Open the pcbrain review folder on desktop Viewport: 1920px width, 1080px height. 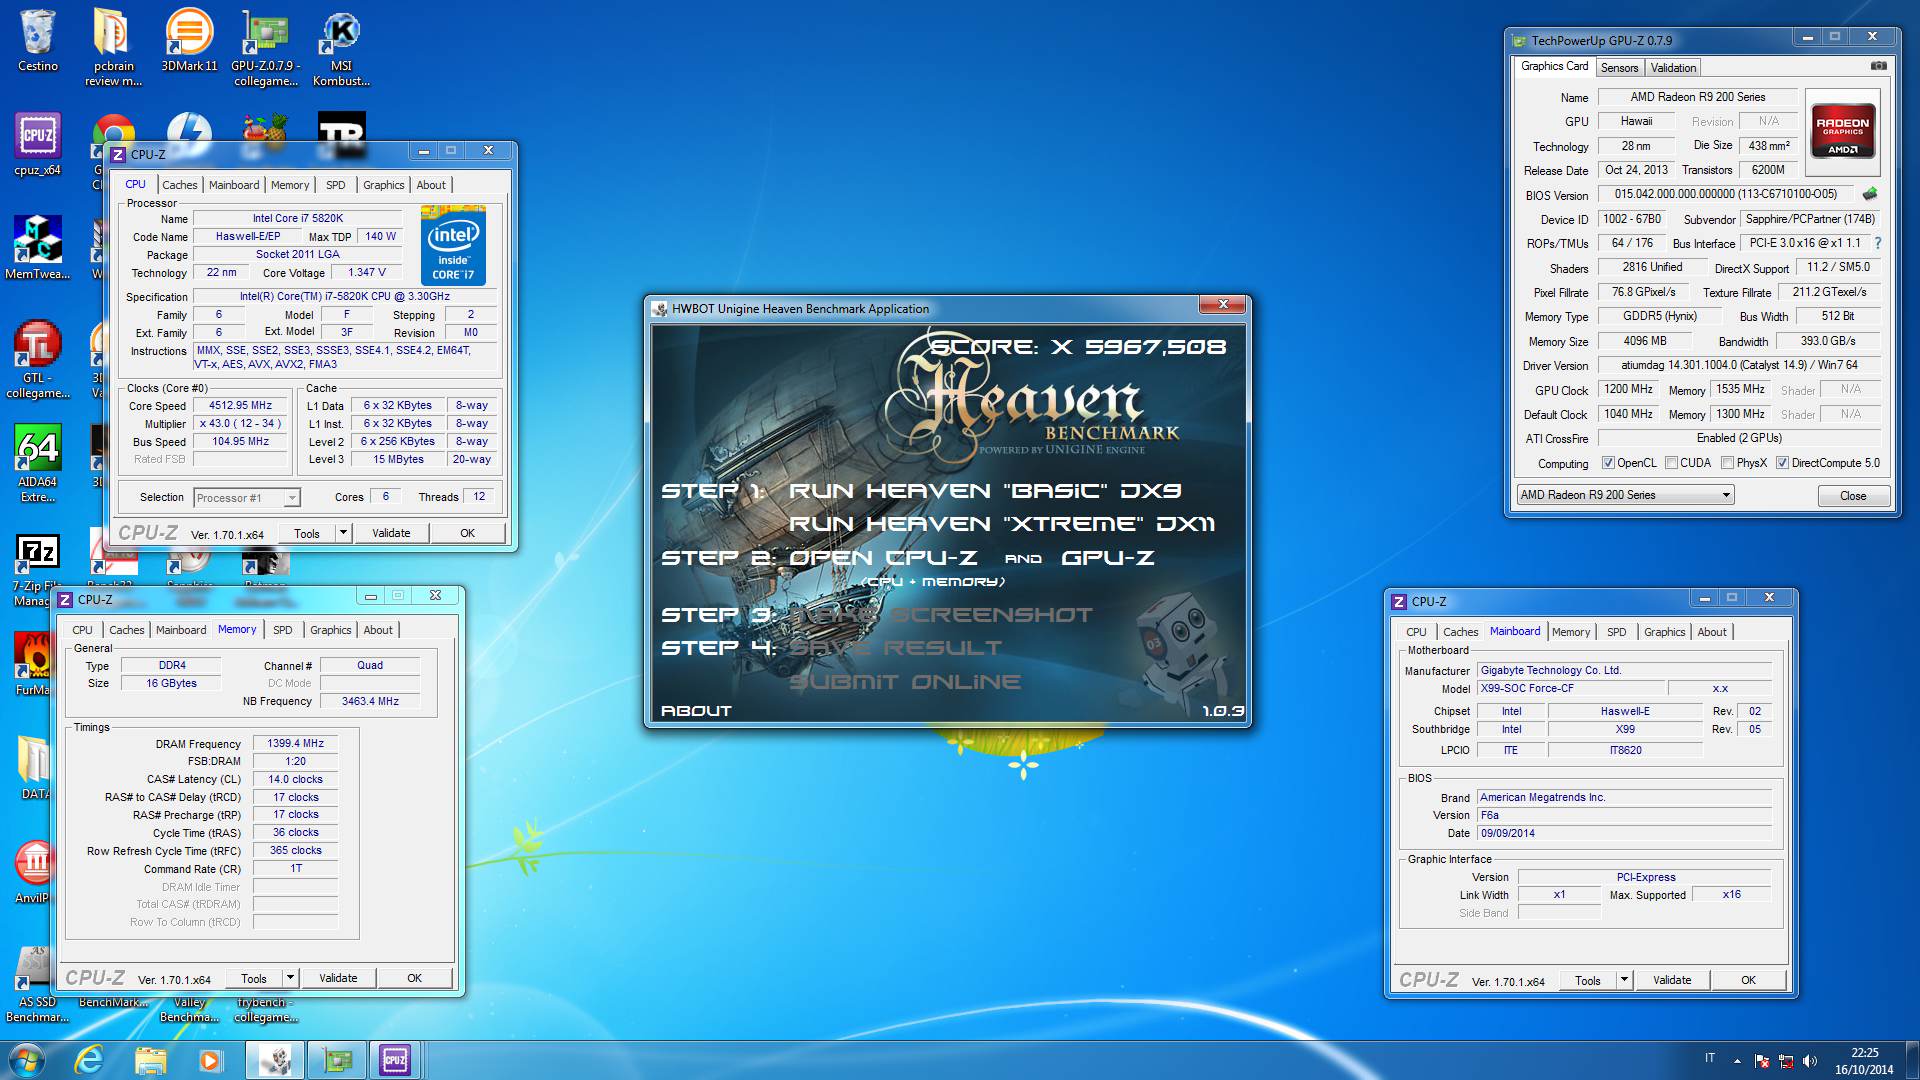[x=113, y=46]
